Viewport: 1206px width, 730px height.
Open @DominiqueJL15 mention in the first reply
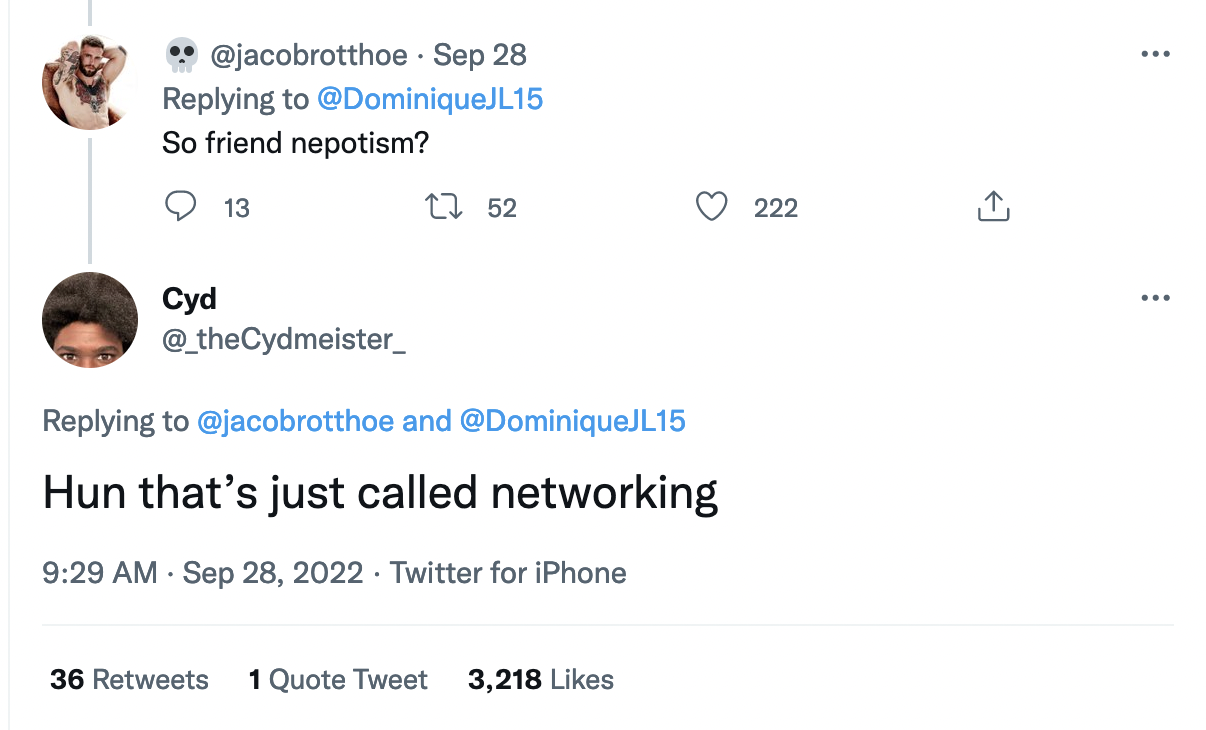click(430, 99)
